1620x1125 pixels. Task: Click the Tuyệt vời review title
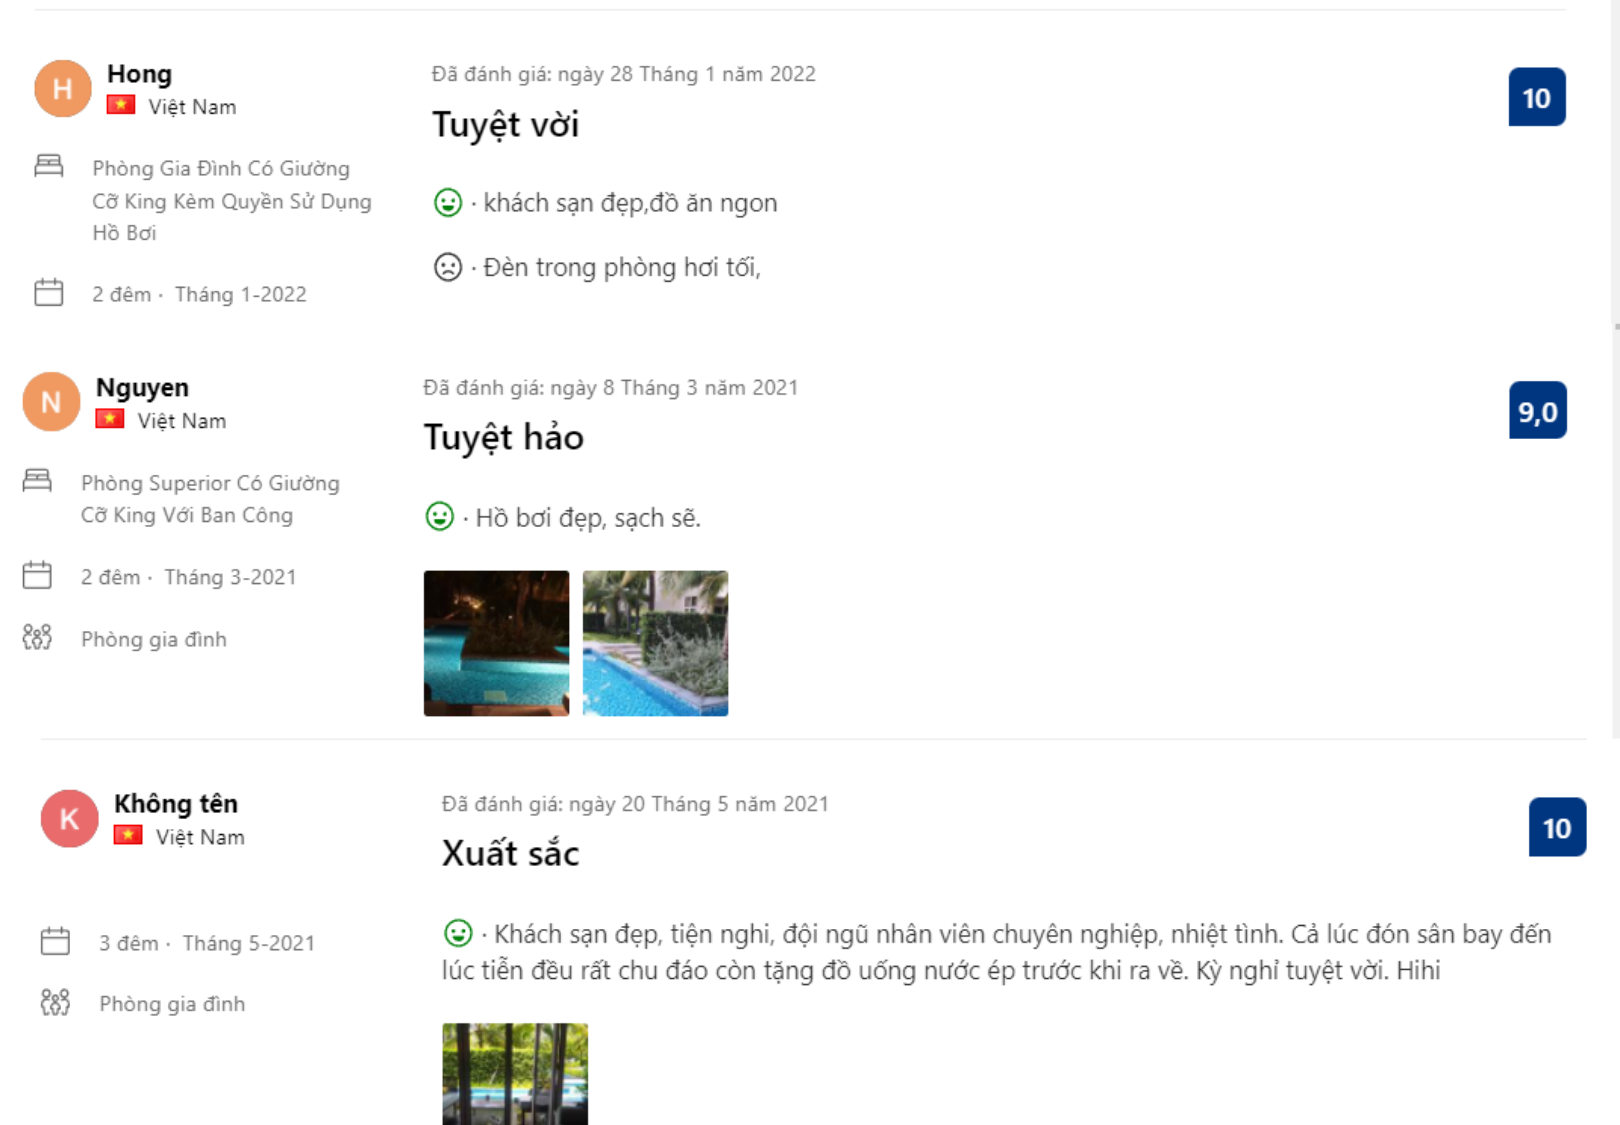[505, 125]
